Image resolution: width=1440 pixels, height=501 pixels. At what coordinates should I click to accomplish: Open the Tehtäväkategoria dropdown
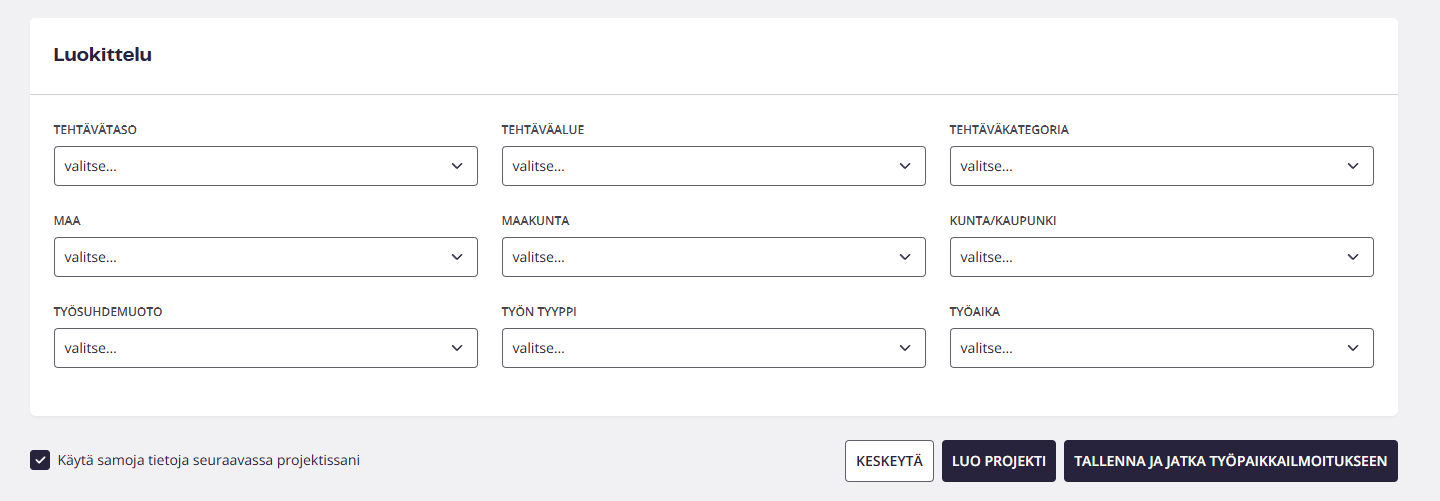[x=1161, y=166]
